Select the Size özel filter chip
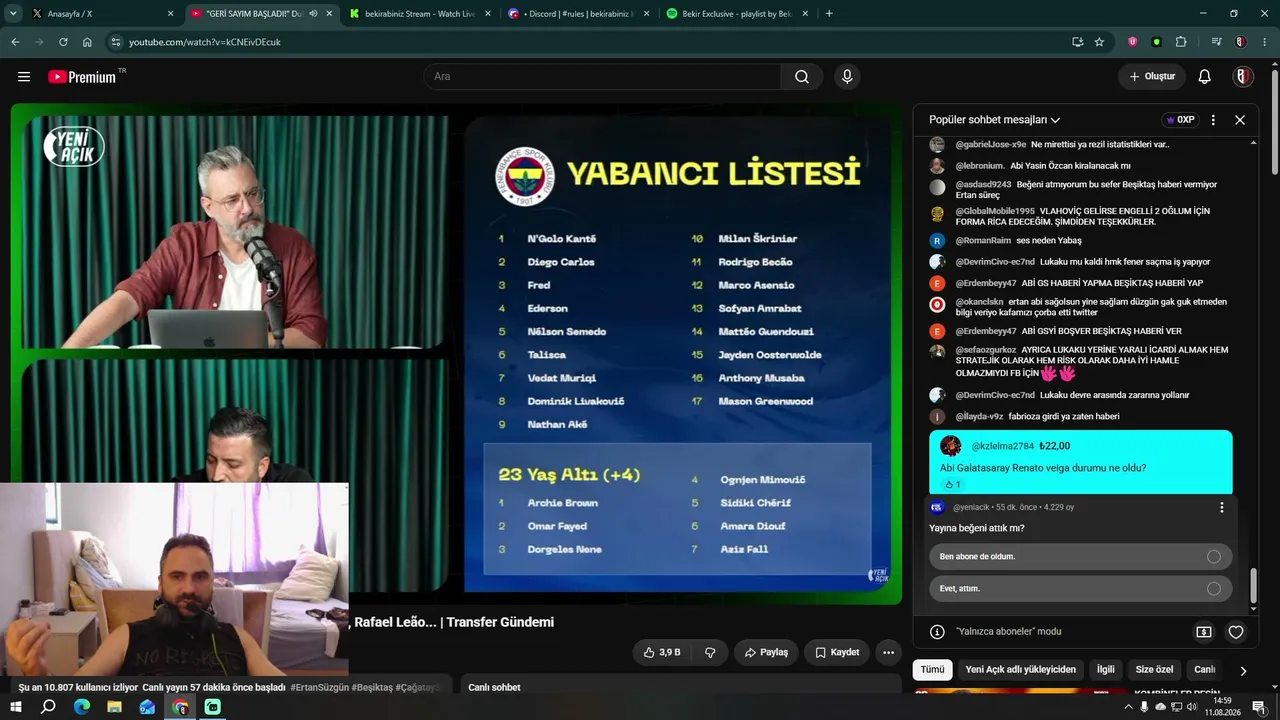 pyautogui.click(x=1155, y=670)
